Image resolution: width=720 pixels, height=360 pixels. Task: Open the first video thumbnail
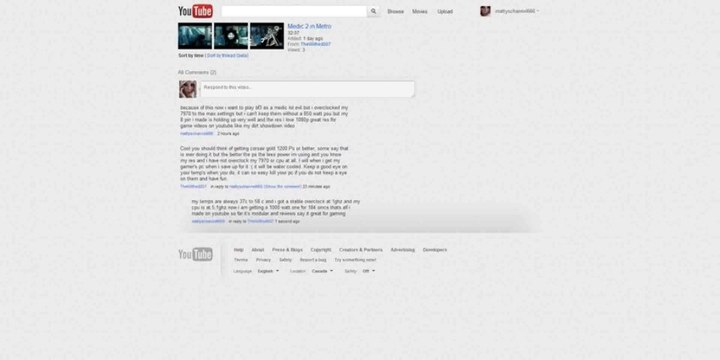pyautogui.click(x=195, y=36)
